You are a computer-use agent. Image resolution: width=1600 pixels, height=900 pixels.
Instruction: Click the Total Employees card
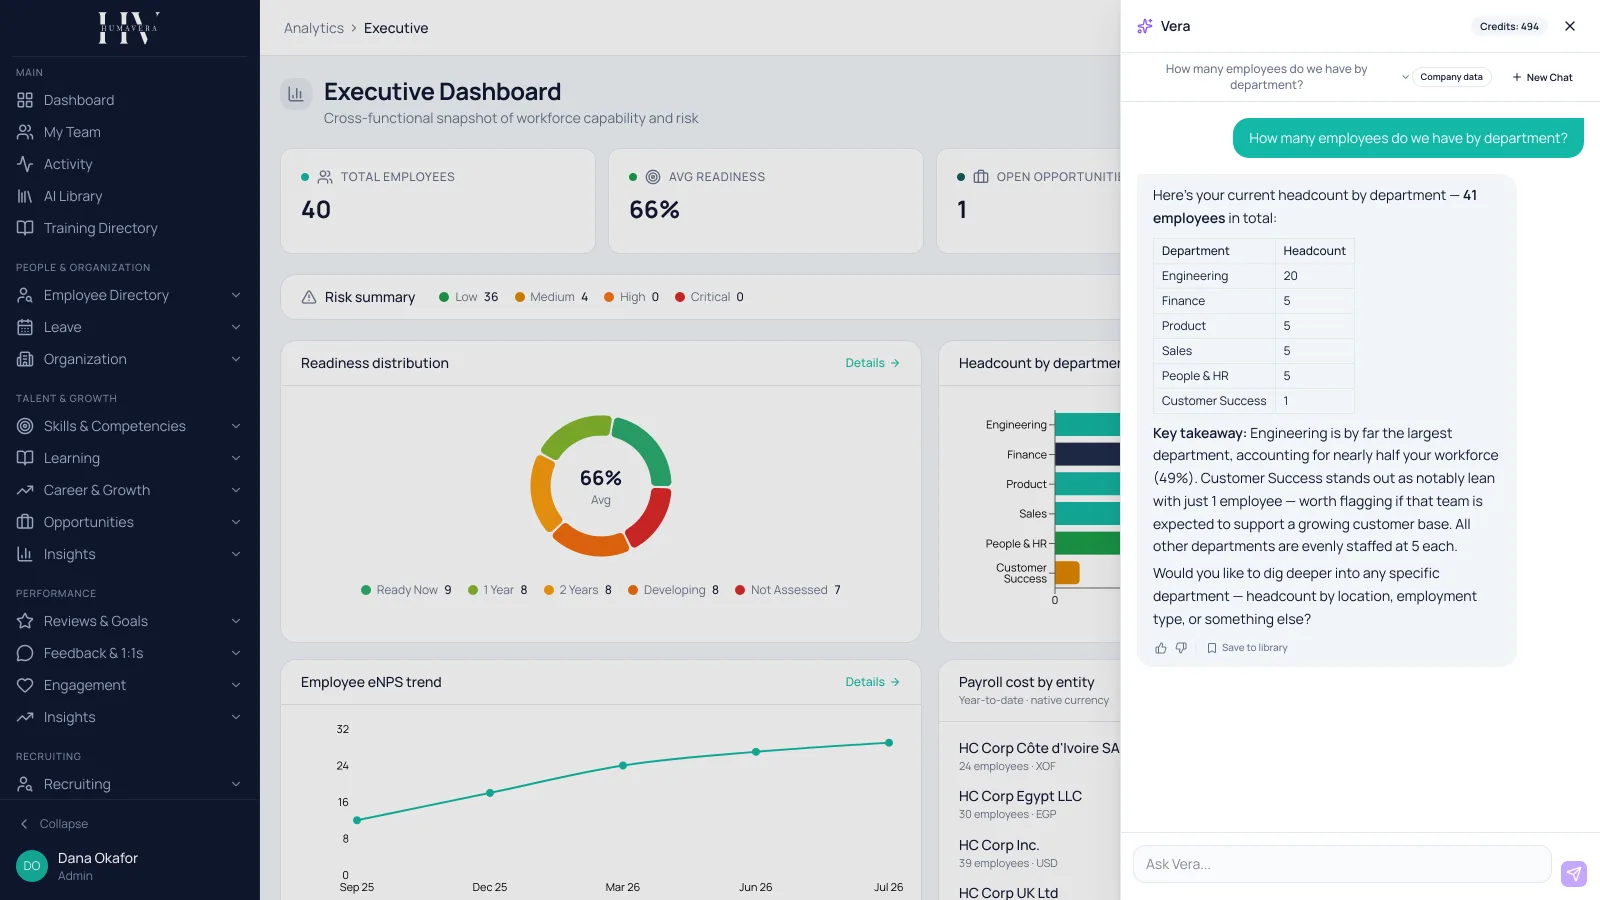coord(438,201)
